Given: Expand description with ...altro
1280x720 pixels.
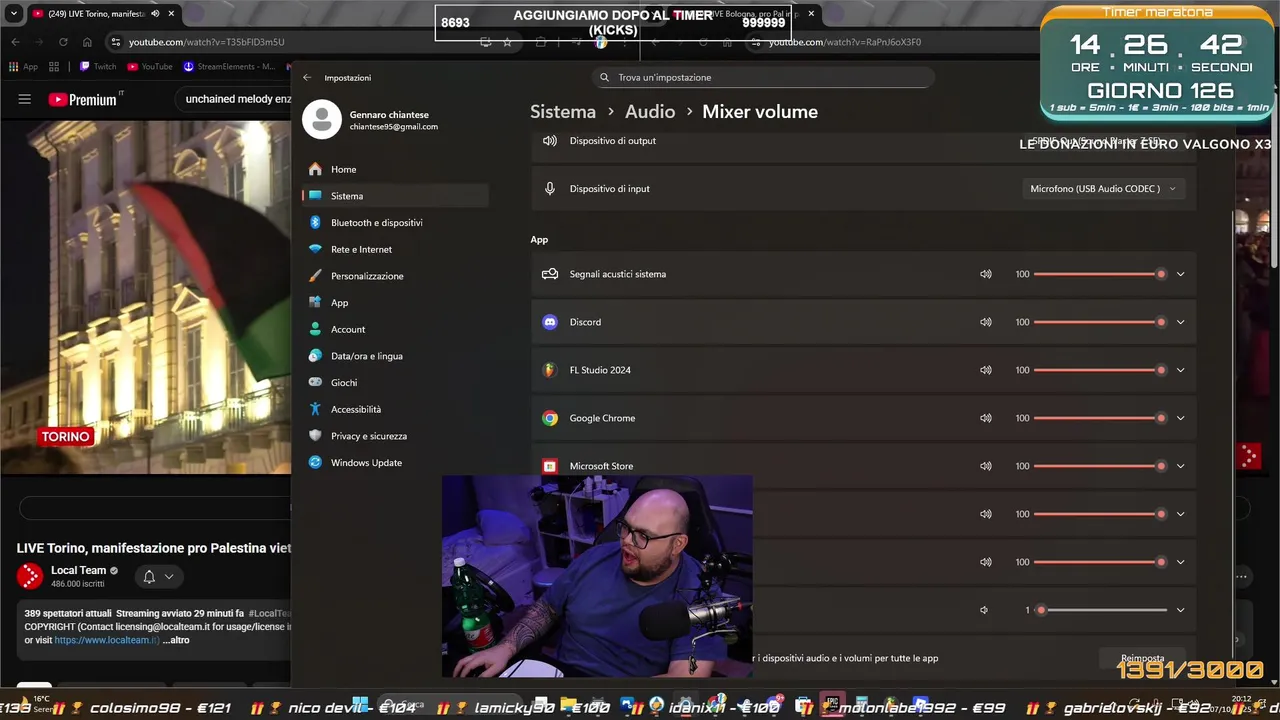Looking at the screenshot, I should pos(176,640).
